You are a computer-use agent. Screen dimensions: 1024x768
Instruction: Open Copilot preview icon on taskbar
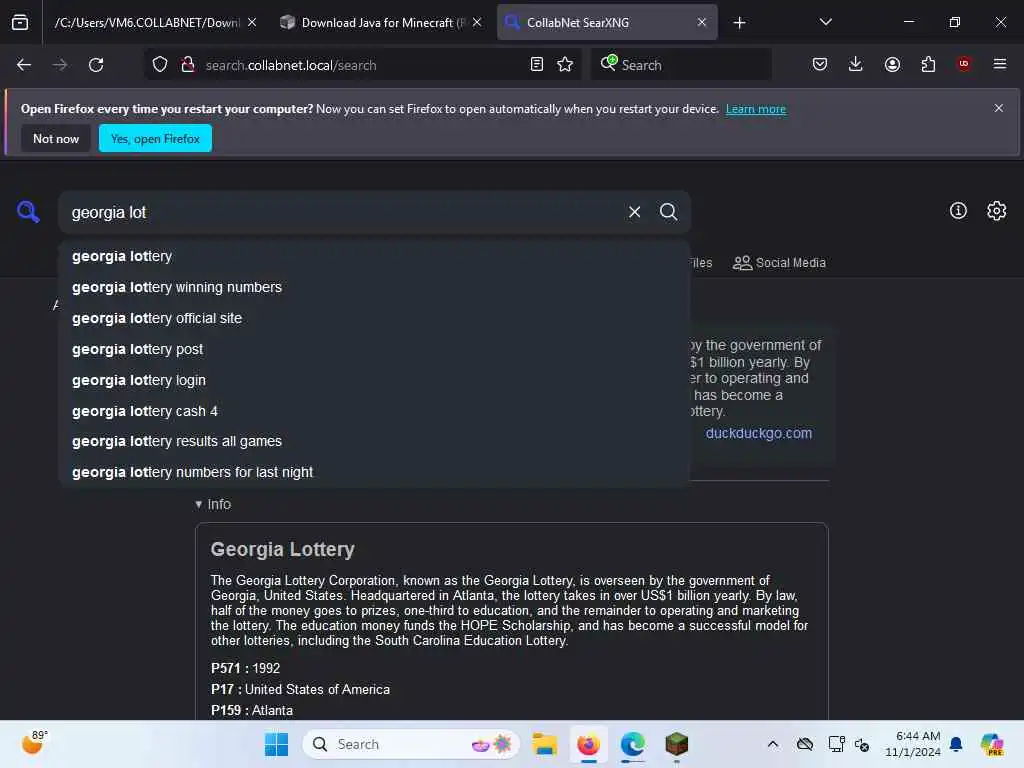992,744
